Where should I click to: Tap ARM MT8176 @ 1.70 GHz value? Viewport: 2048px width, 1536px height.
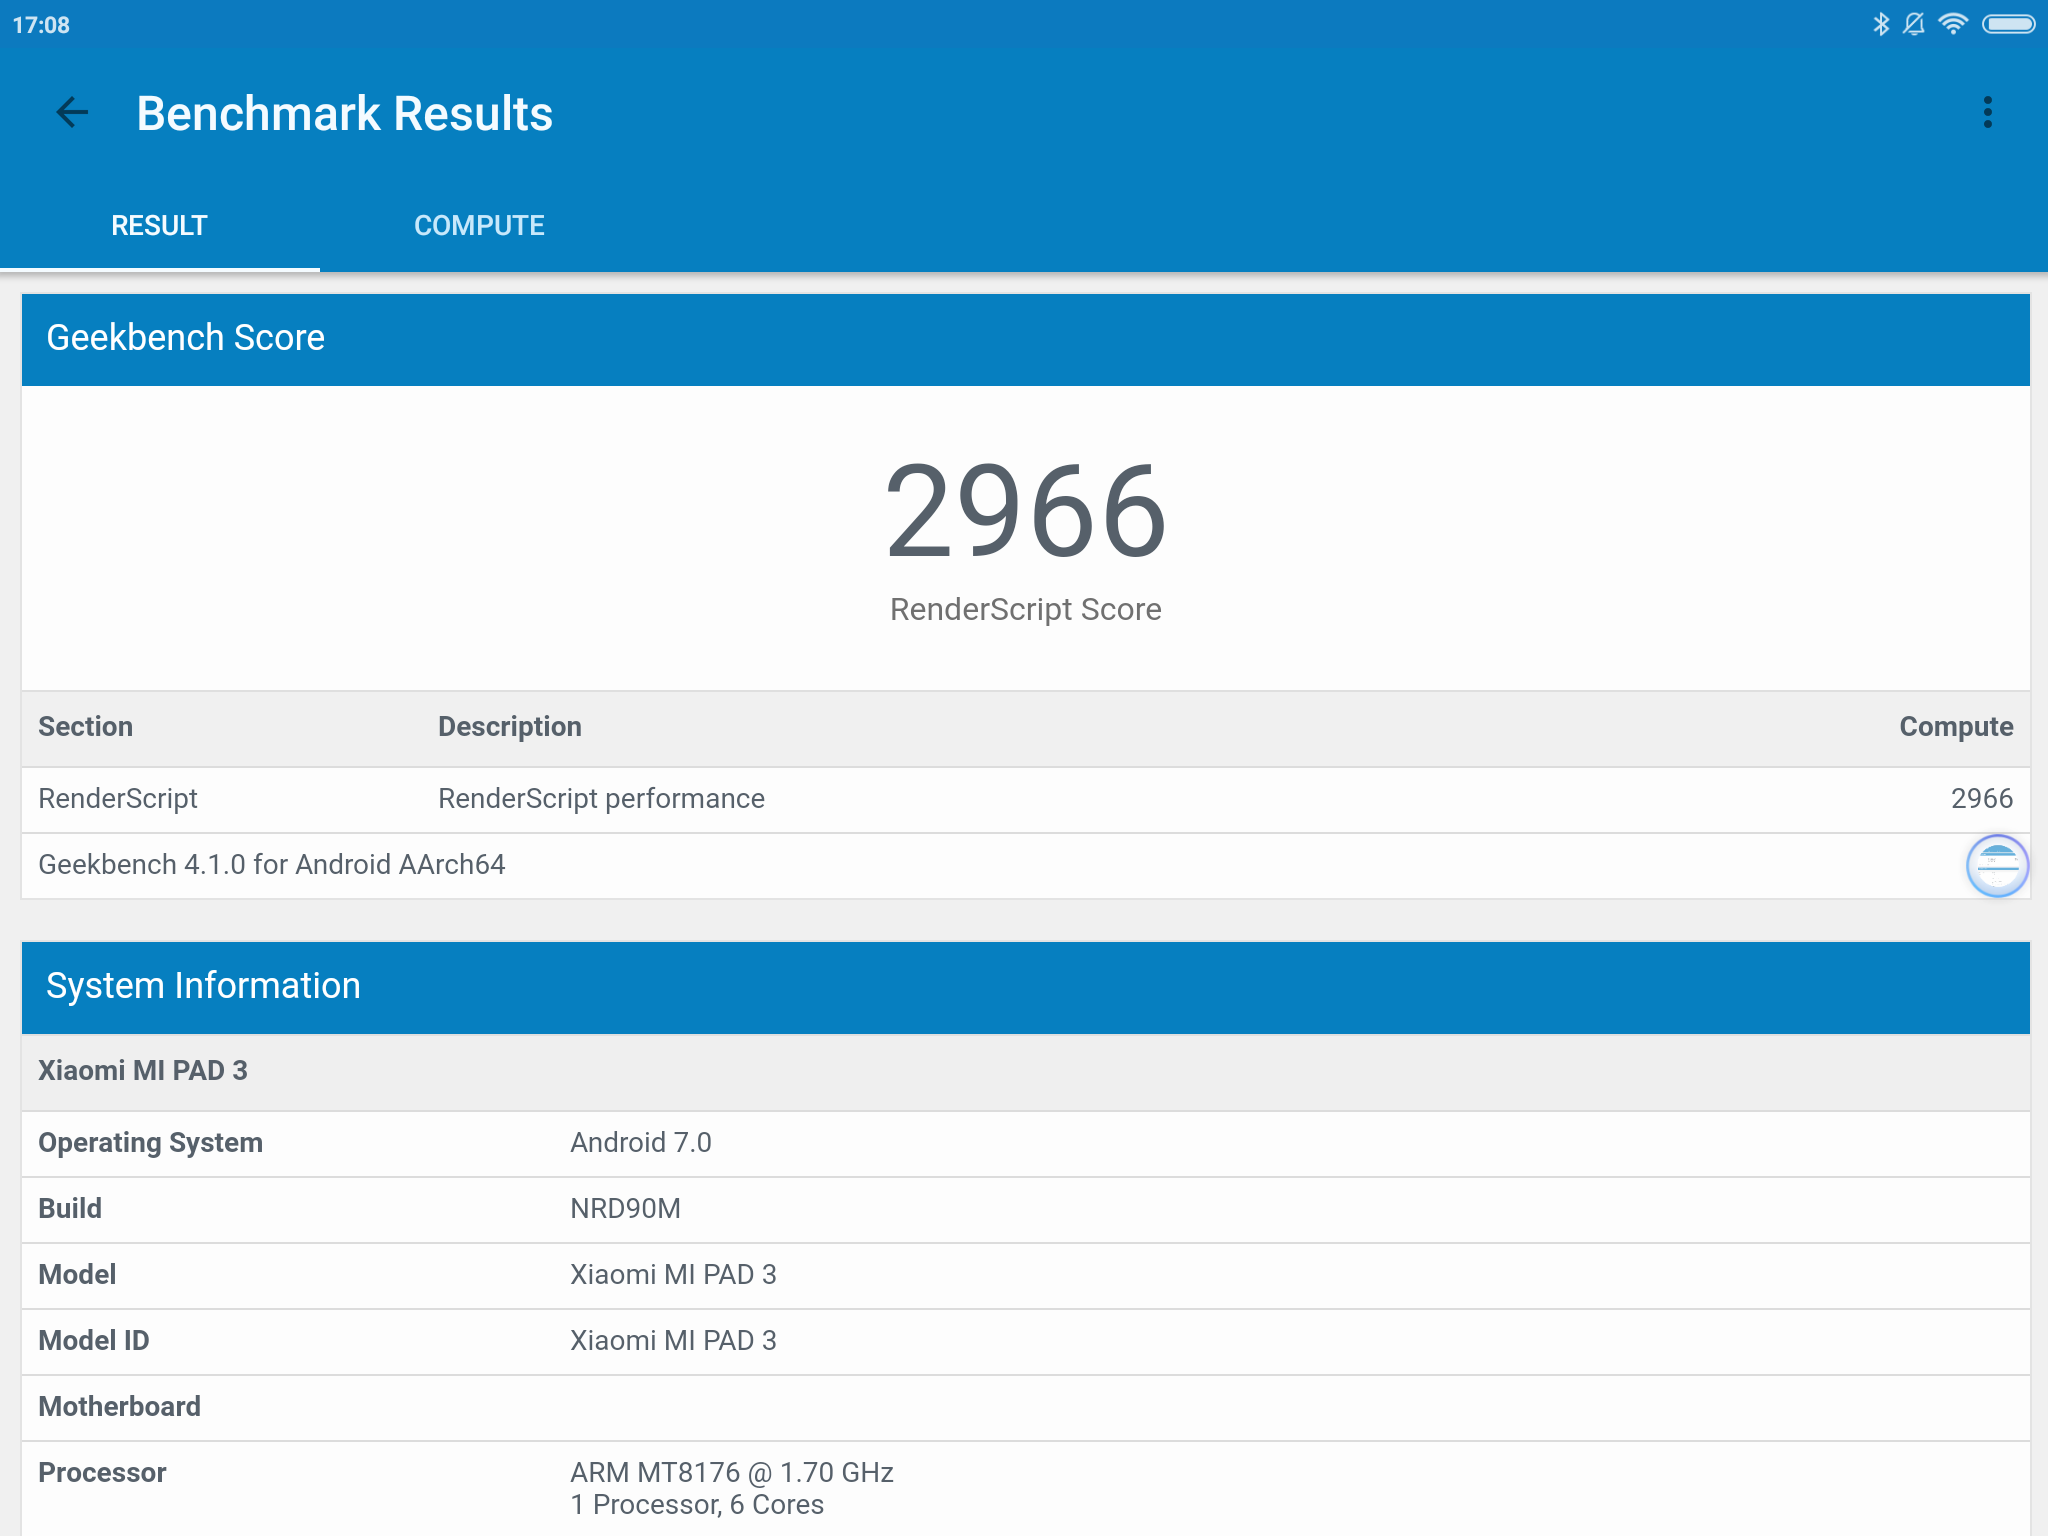[731, 1473]
